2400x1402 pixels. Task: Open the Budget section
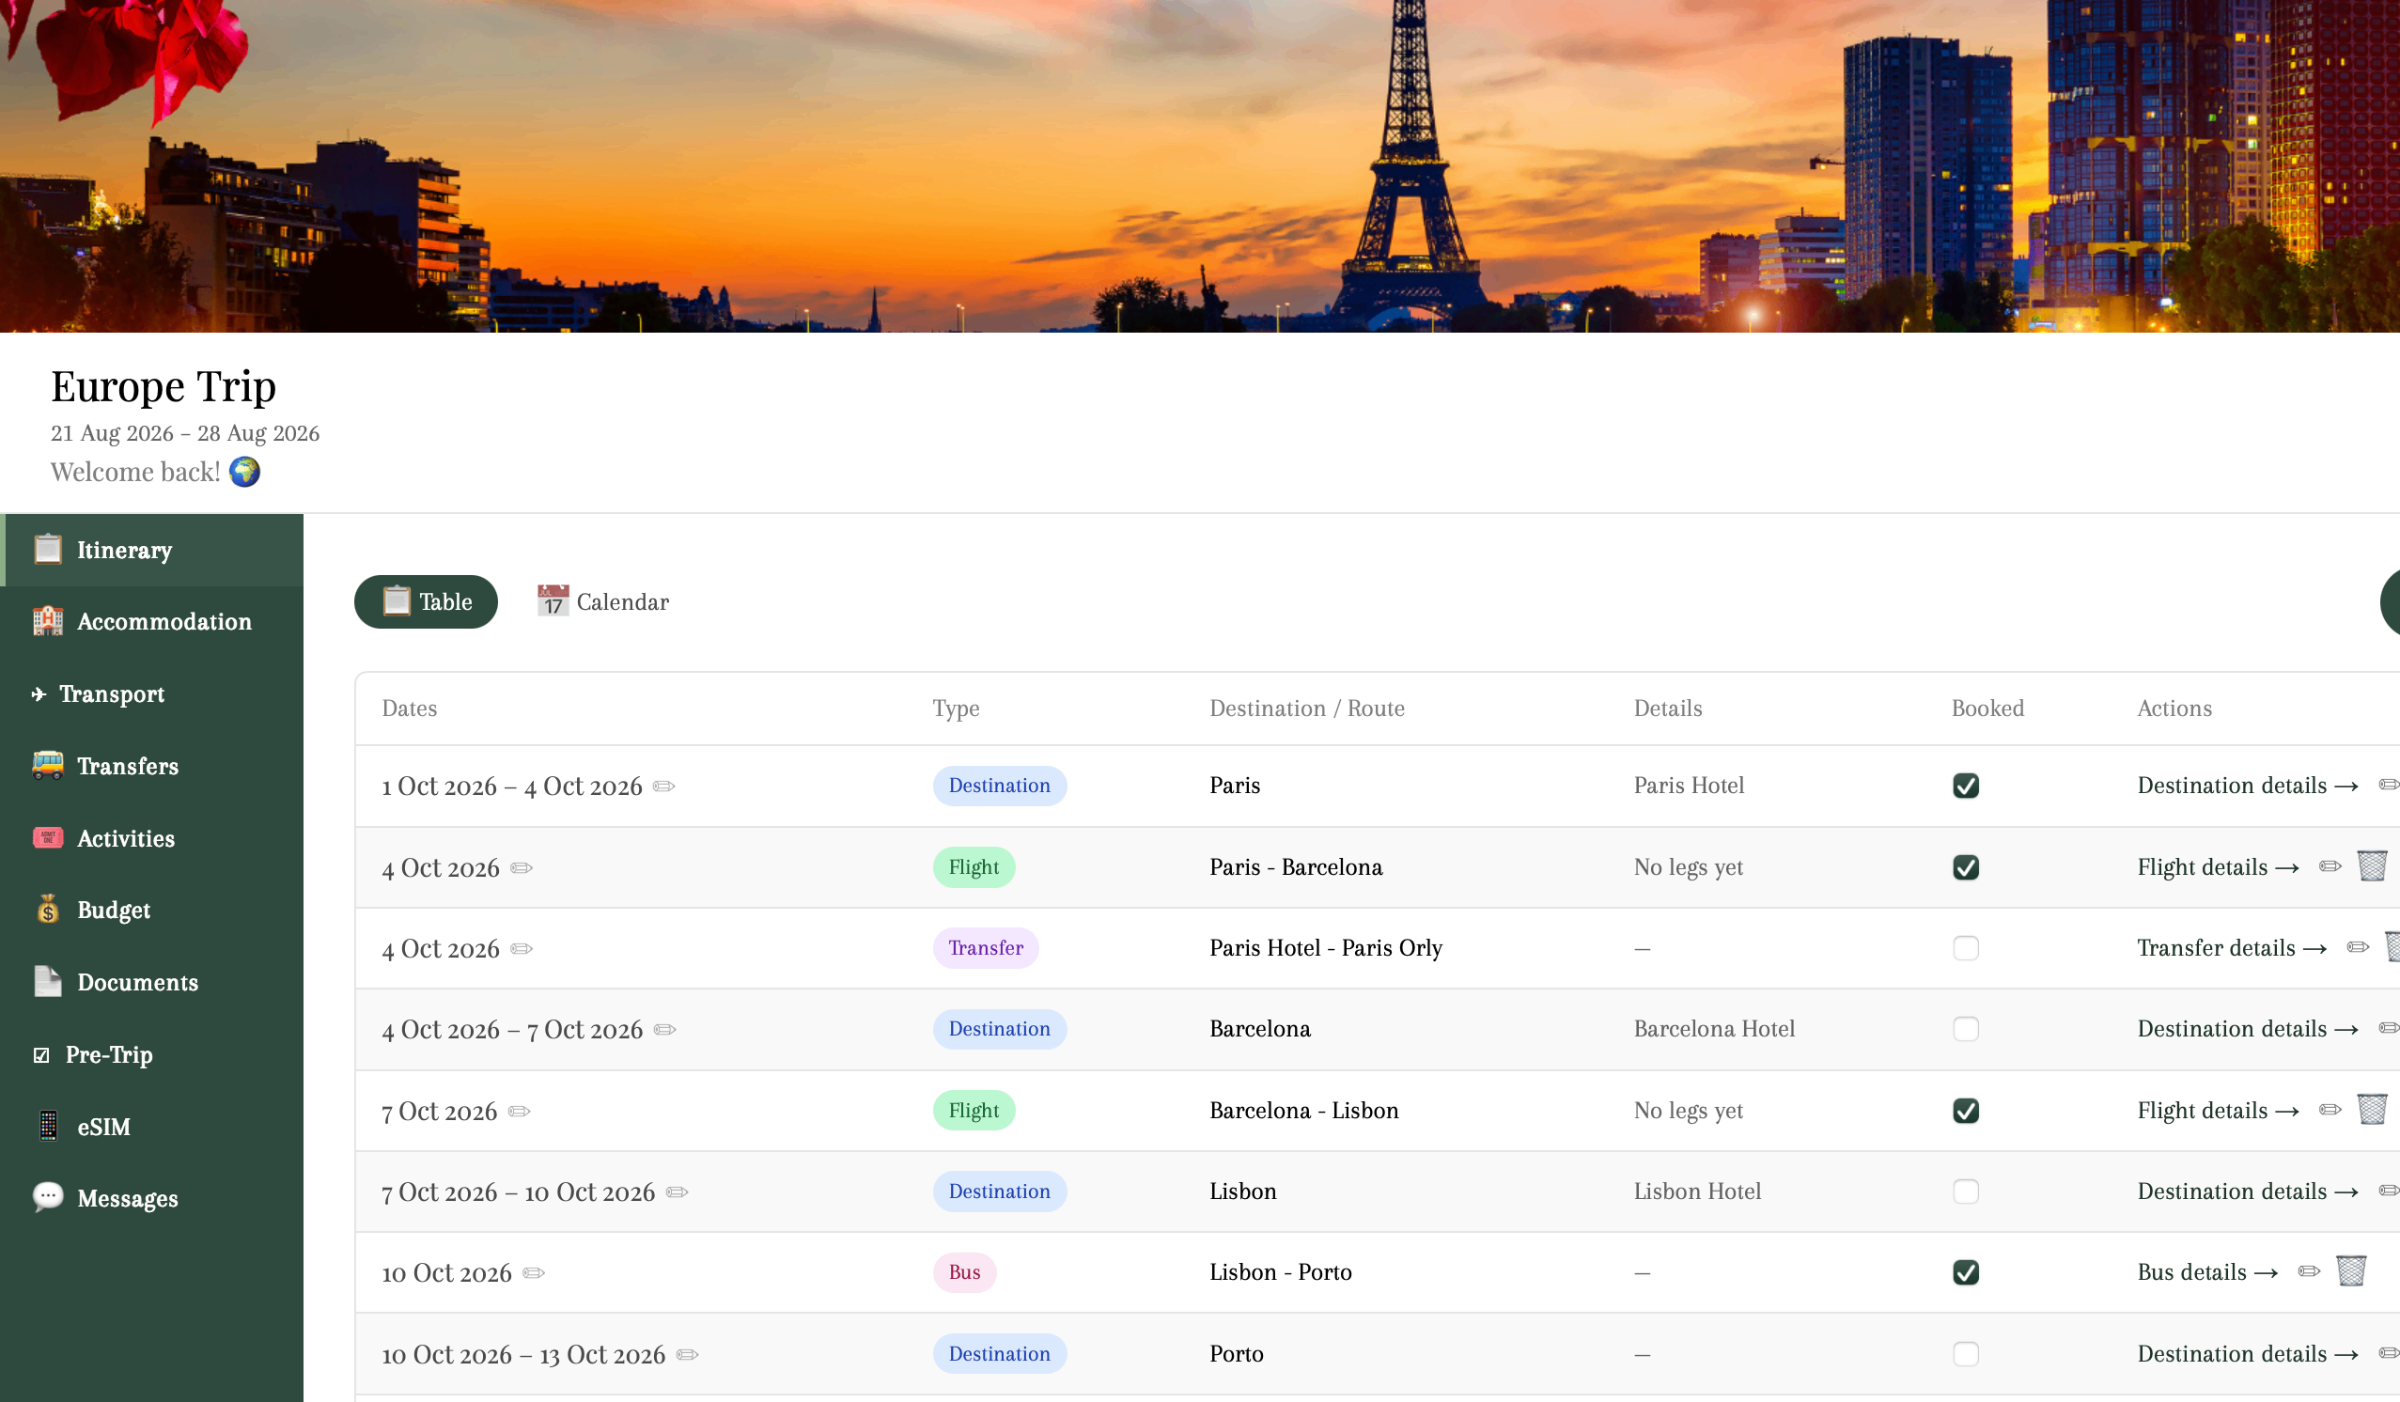(152, 910)
